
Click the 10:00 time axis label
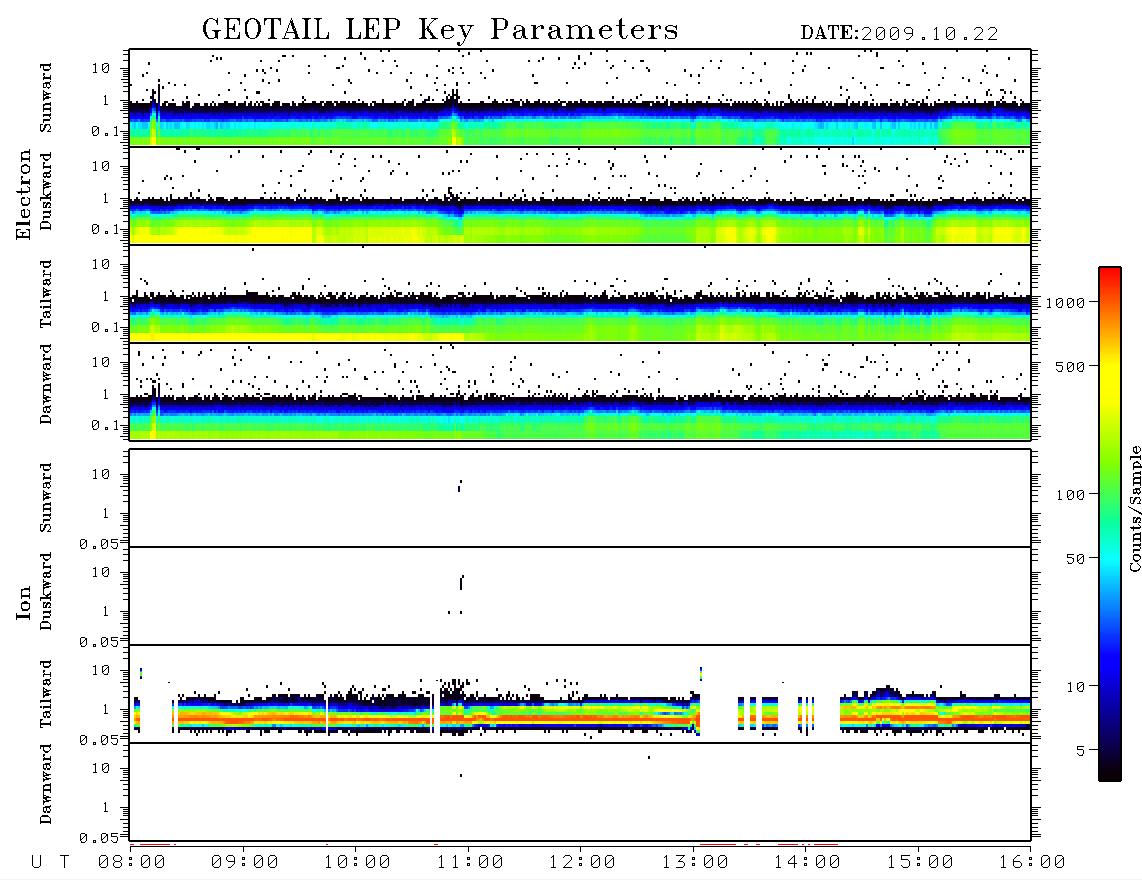[357, 862]
